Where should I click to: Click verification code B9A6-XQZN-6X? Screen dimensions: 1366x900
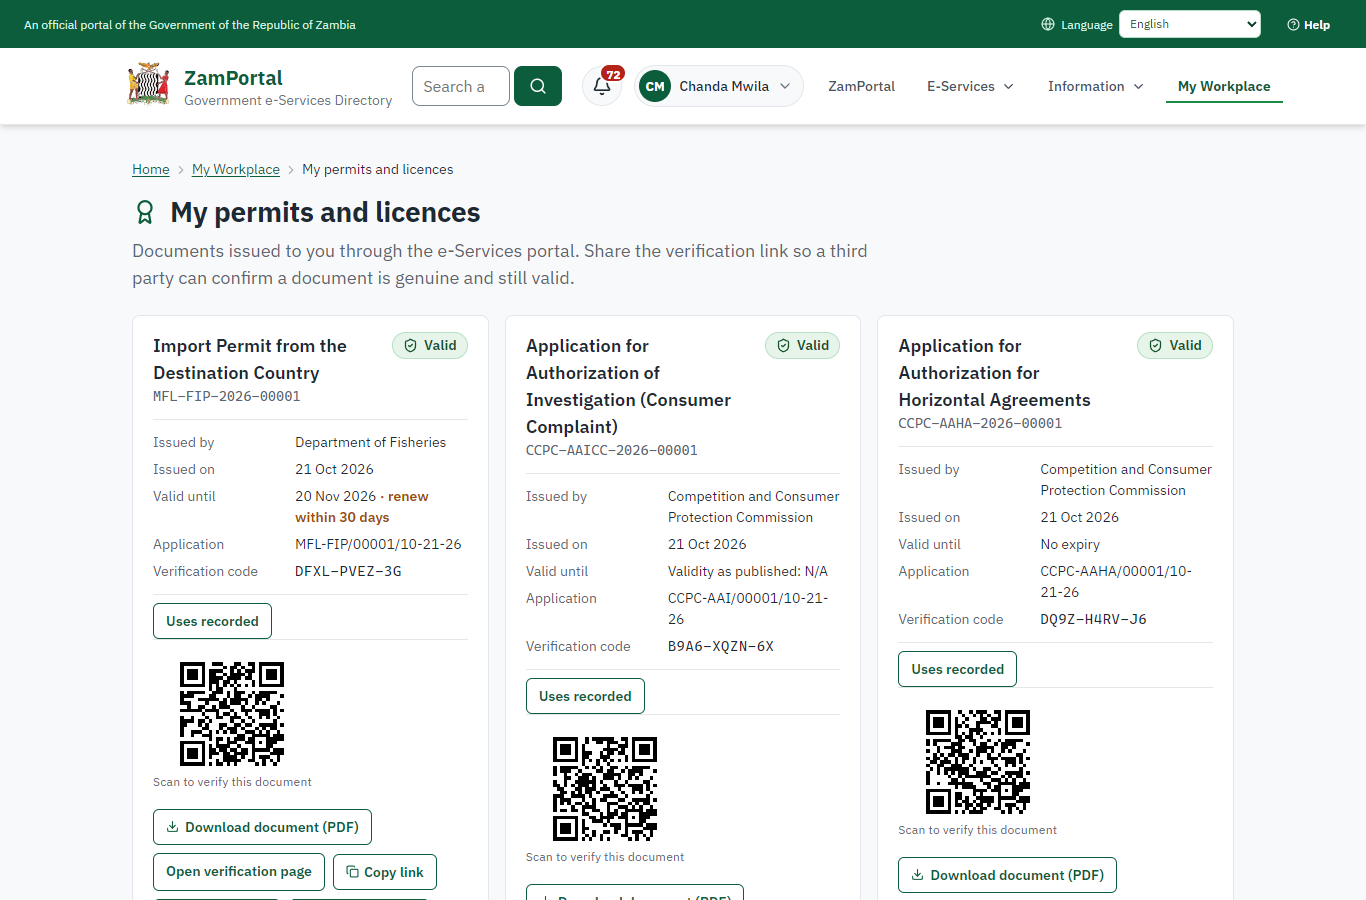[721, 646]
